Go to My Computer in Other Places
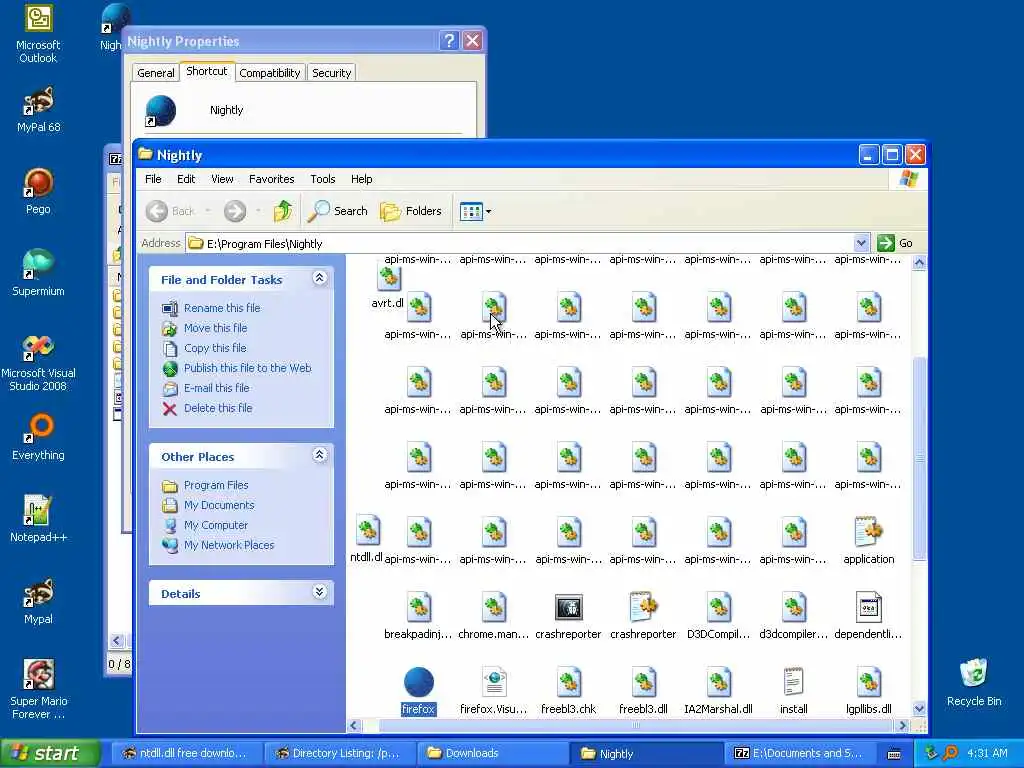 click(x=216, y=525)
